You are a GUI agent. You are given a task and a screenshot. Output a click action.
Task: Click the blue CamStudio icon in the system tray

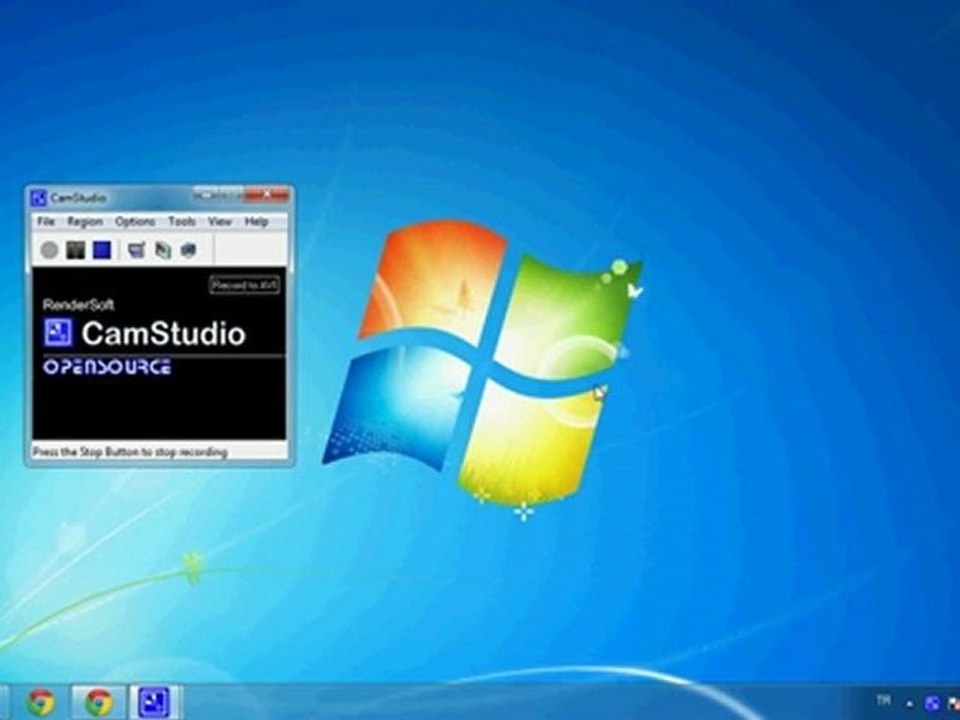[932, 703]
